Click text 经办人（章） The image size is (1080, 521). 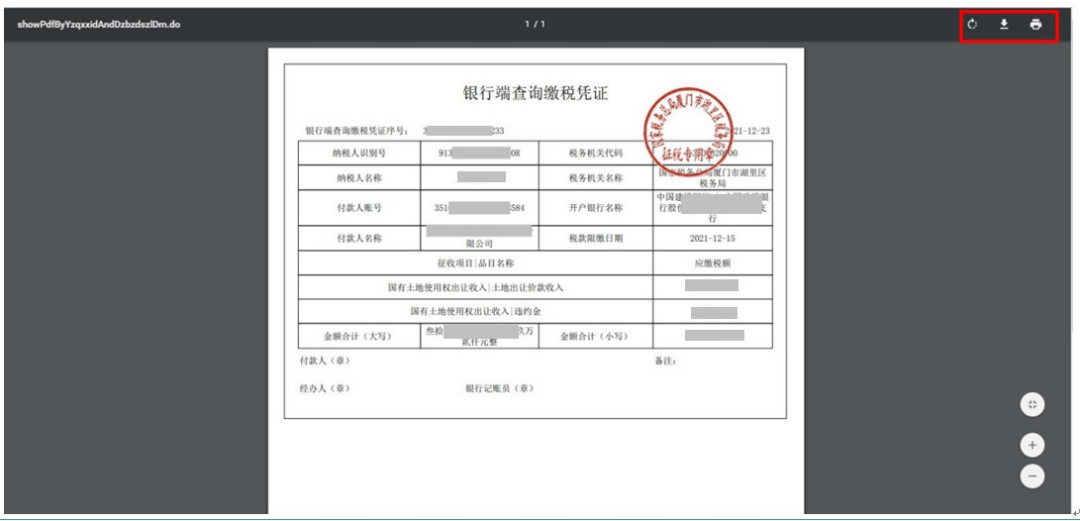point(324,389)
